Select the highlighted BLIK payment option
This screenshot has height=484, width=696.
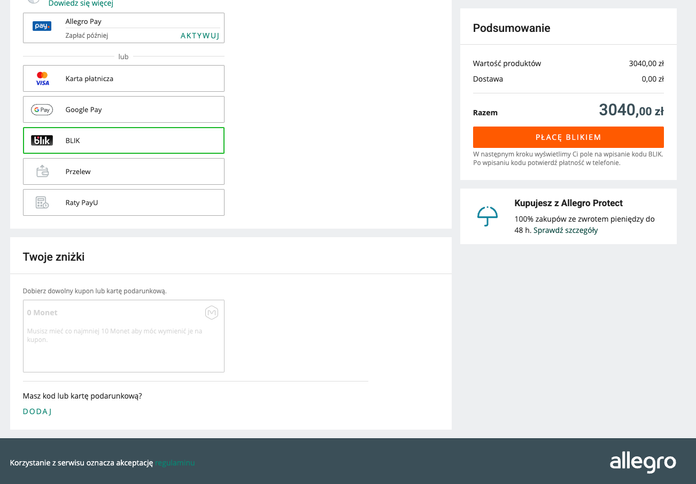click(124, 141)
